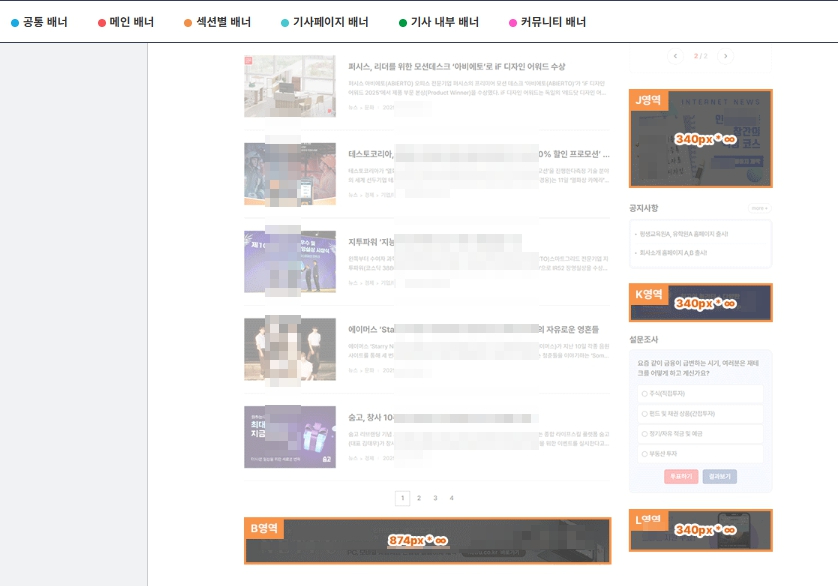Open the 지투파워 award ceremony thumbnail

(x=290, y=261)
